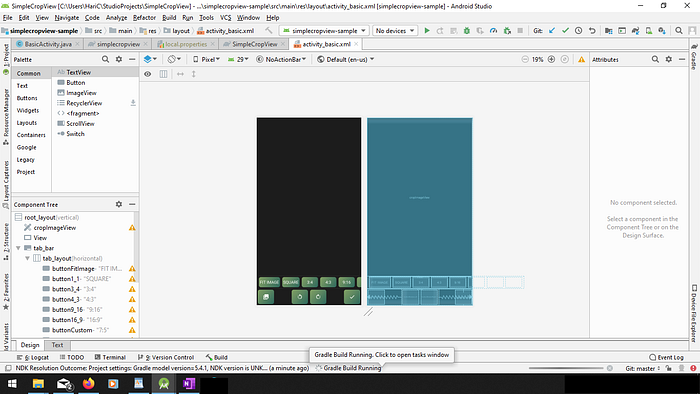Select Buttons category in Palette

tap(27, 98)
